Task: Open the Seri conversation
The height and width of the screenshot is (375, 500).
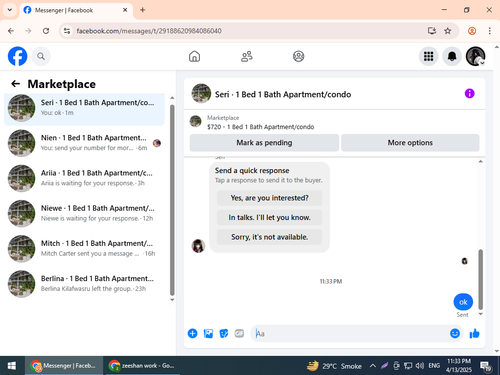Action: click(x=84, y=108)
